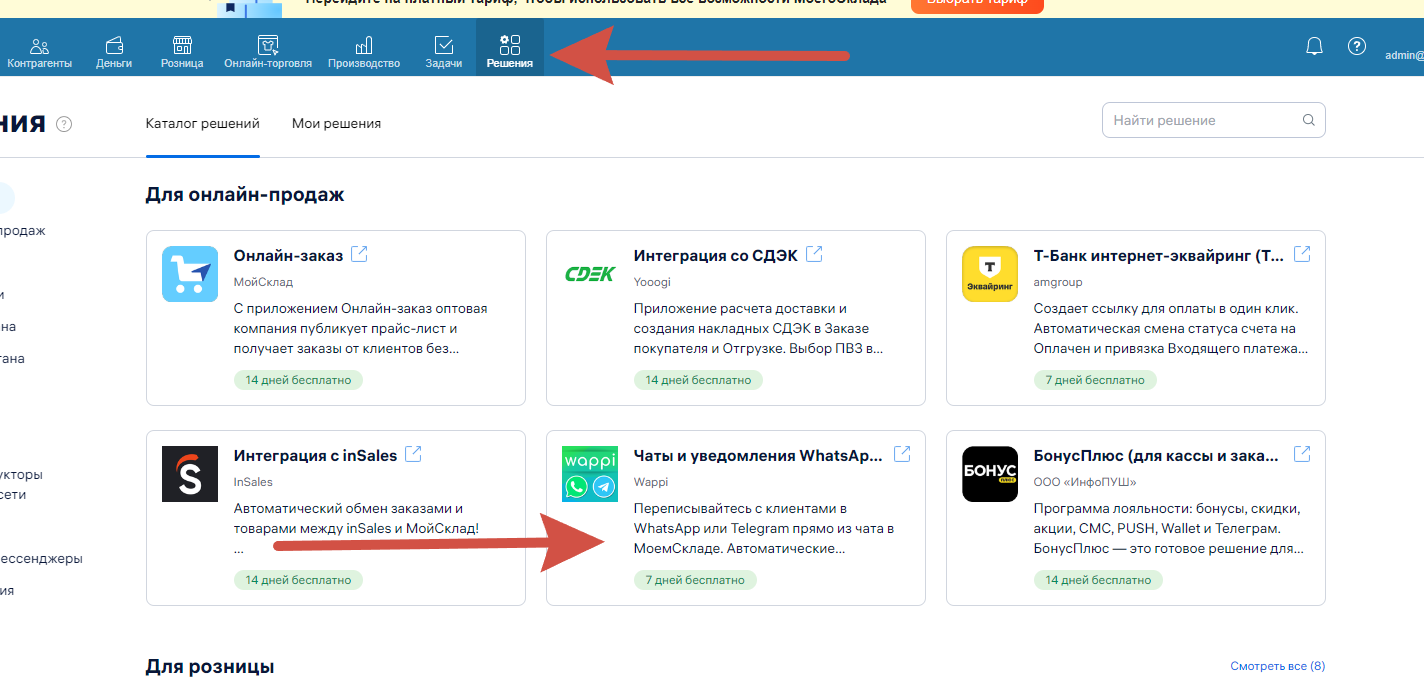Open the notifications bell icon
This screenshot has width=1424, height=682.
pos(1314,46)
